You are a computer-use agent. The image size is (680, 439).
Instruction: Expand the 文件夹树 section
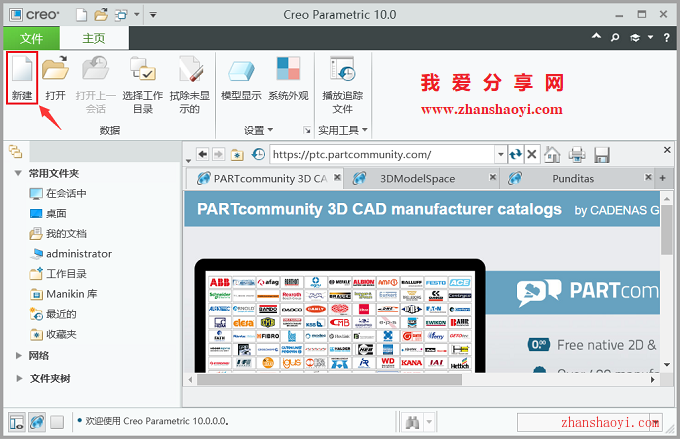tap(19, 378)
